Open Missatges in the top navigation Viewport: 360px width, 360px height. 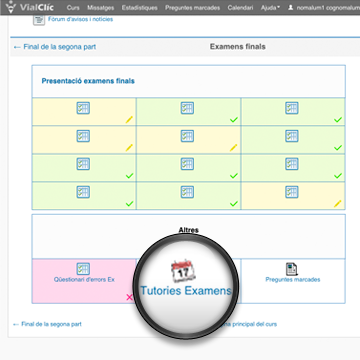[x=101, y=8]
